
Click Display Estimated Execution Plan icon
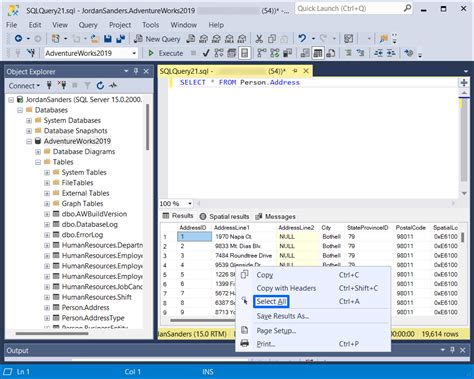(x=219, y=53)
